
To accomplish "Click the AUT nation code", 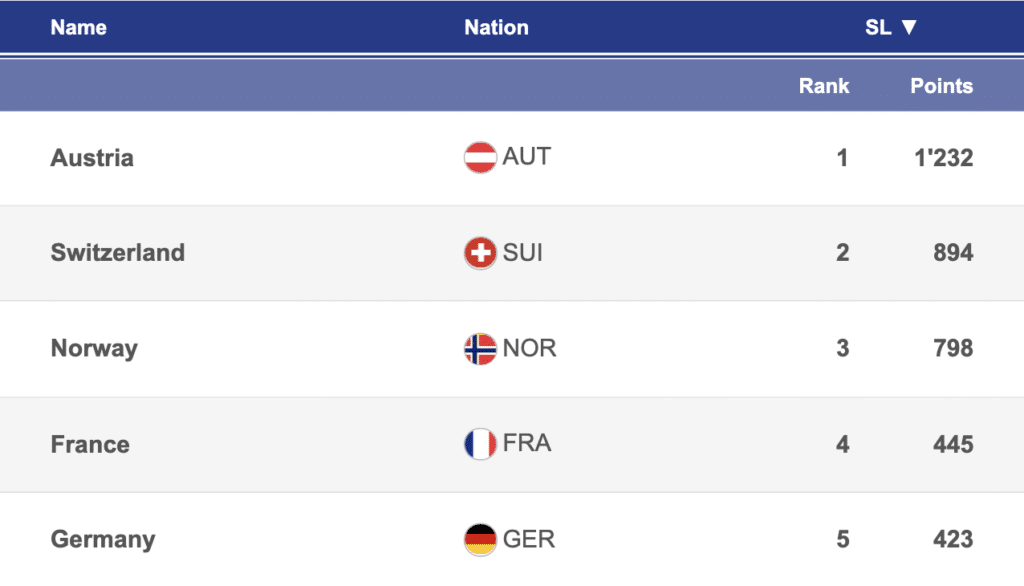I will tap(527, 157).
